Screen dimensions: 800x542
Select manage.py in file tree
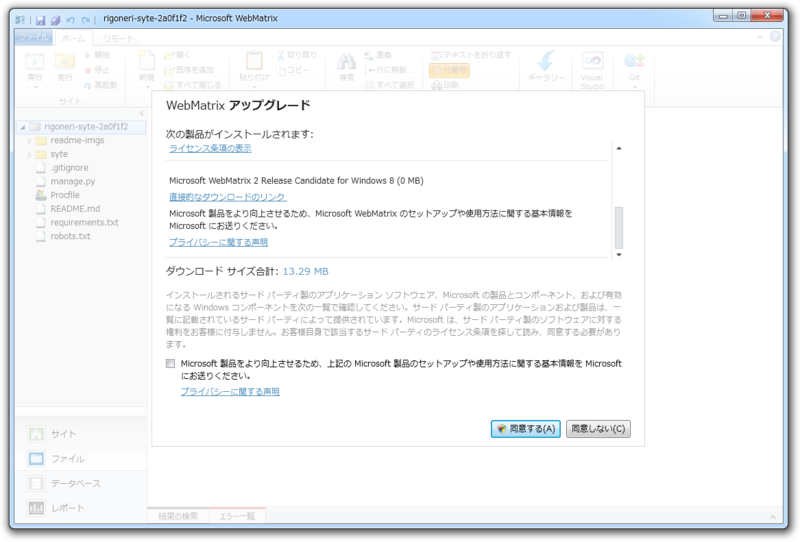tap(72, 182)
